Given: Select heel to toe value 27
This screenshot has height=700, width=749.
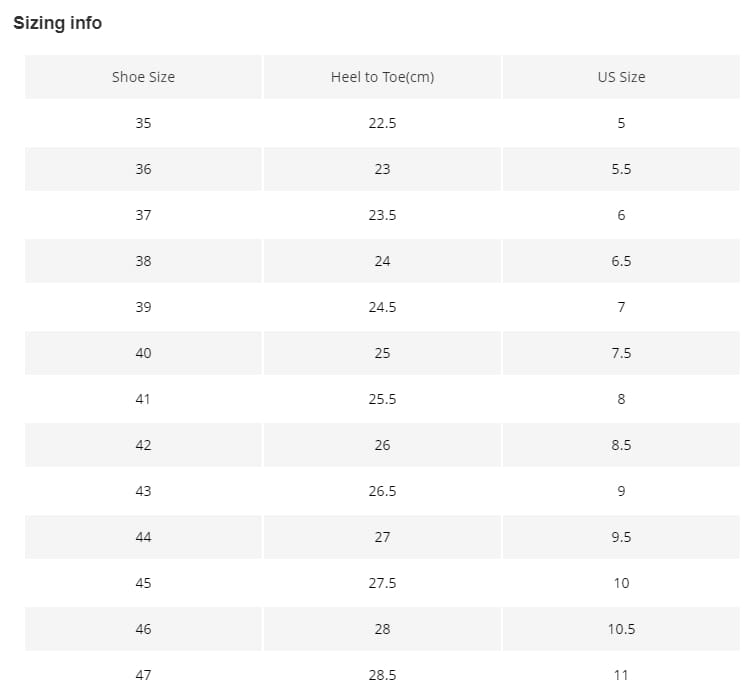Looking at the screenshot, I should click(382, 537).
